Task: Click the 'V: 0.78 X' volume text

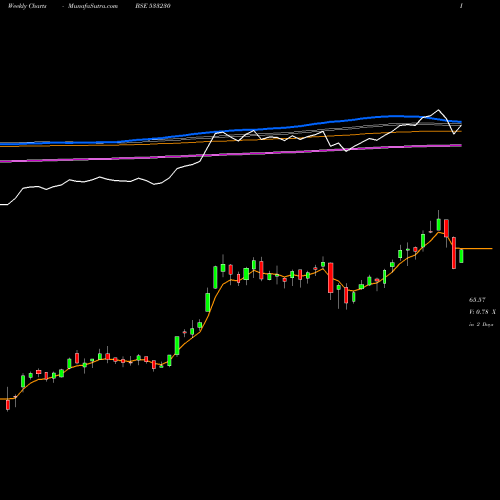Action: tap(482, 312)
